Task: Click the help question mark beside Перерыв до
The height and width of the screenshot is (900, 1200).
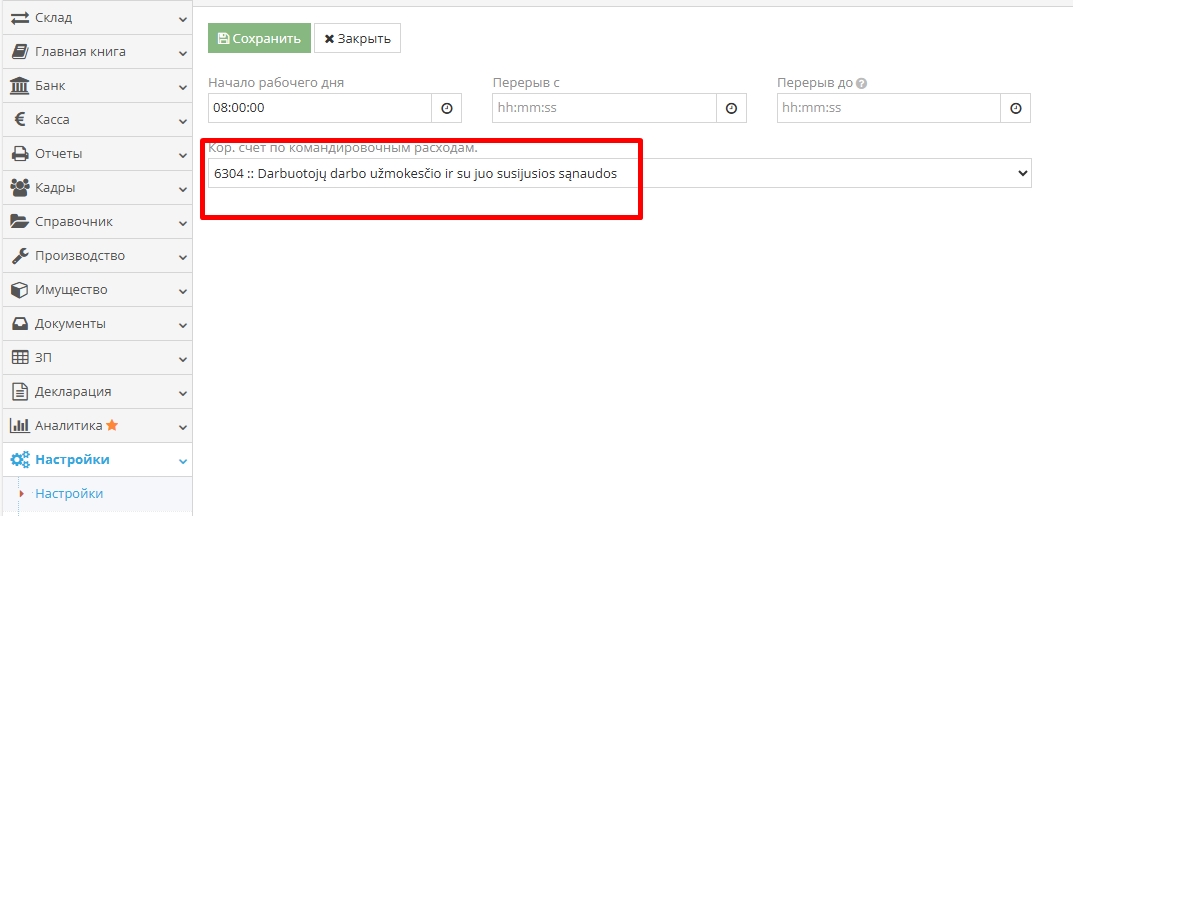Action: (x=861, y=84)
